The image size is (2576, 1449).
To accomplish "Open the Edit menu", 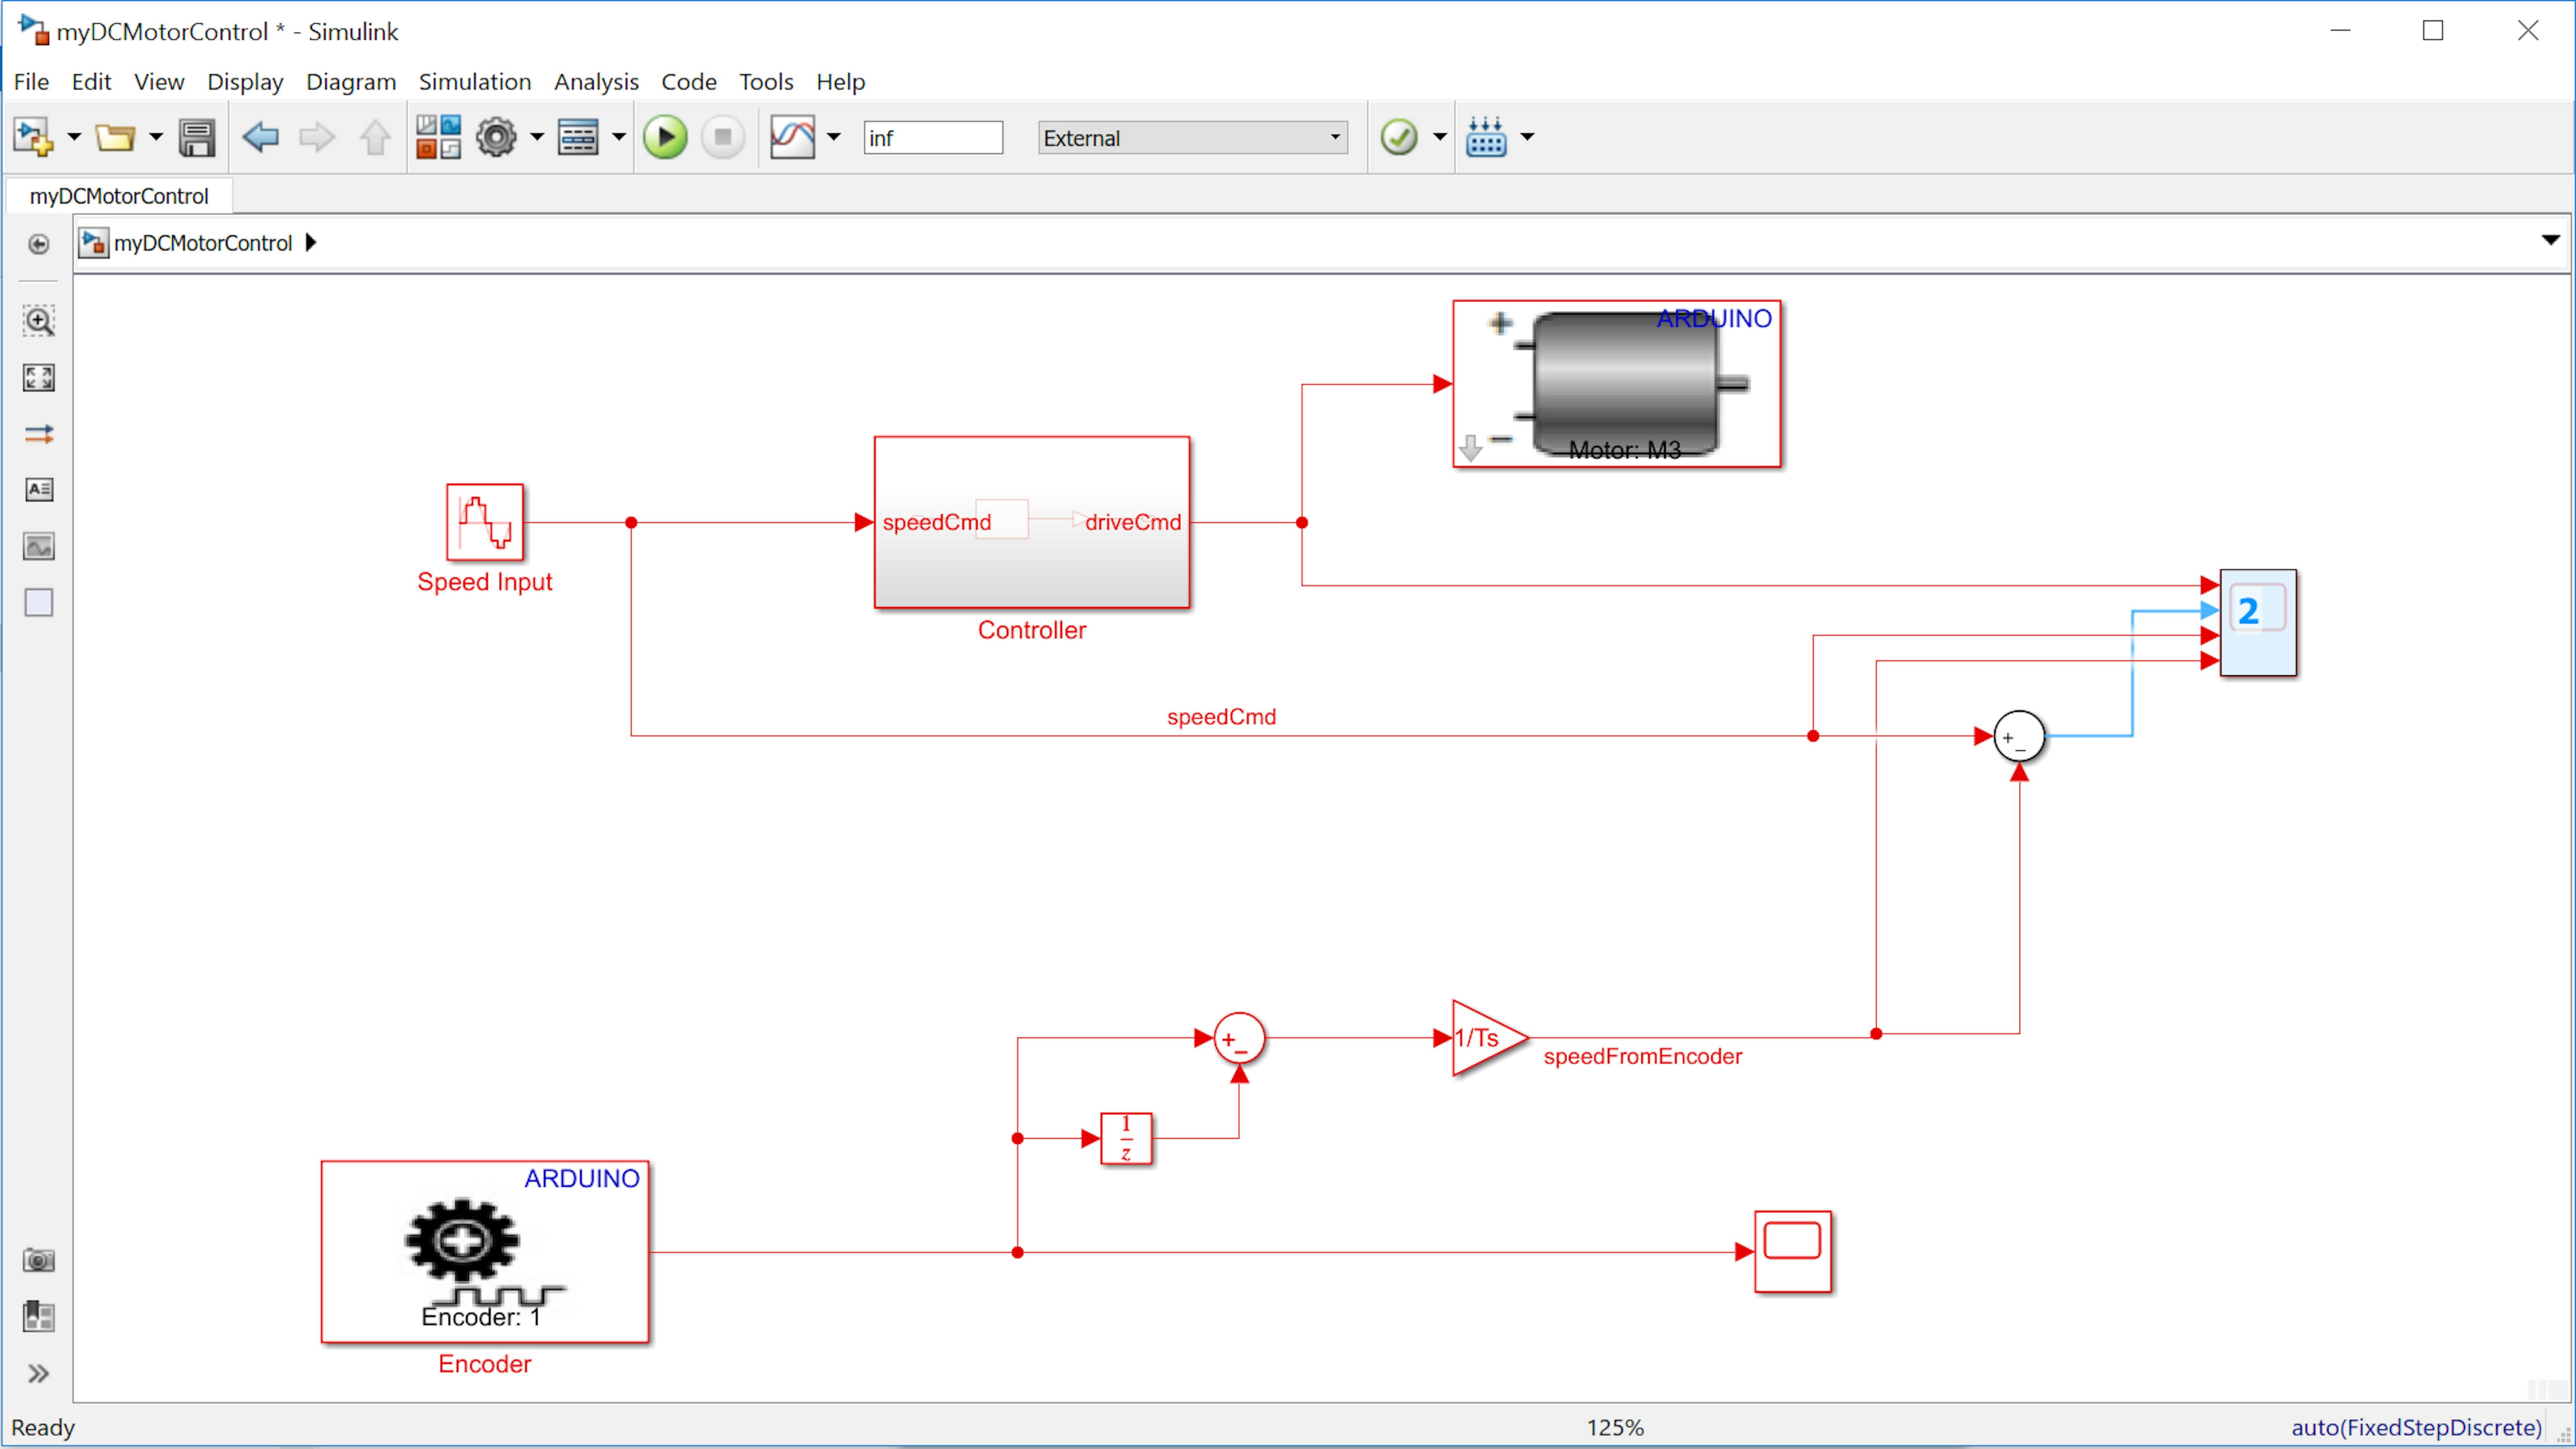I will (91, 82).
